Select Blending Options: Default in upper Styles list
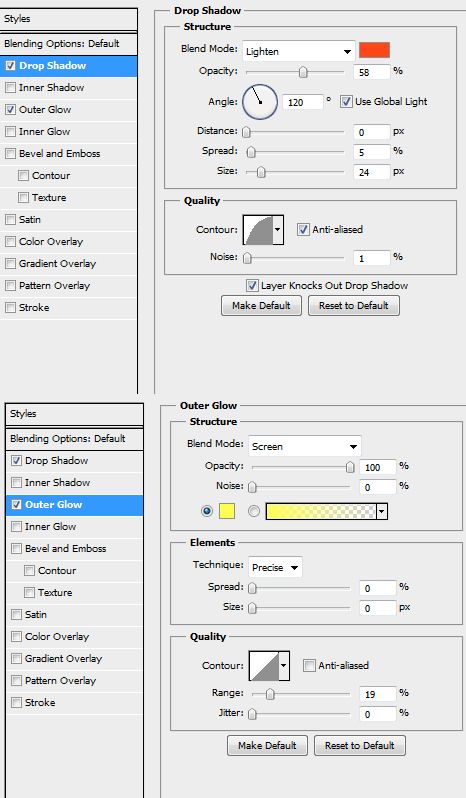466x798 pixels. point(68,43)
